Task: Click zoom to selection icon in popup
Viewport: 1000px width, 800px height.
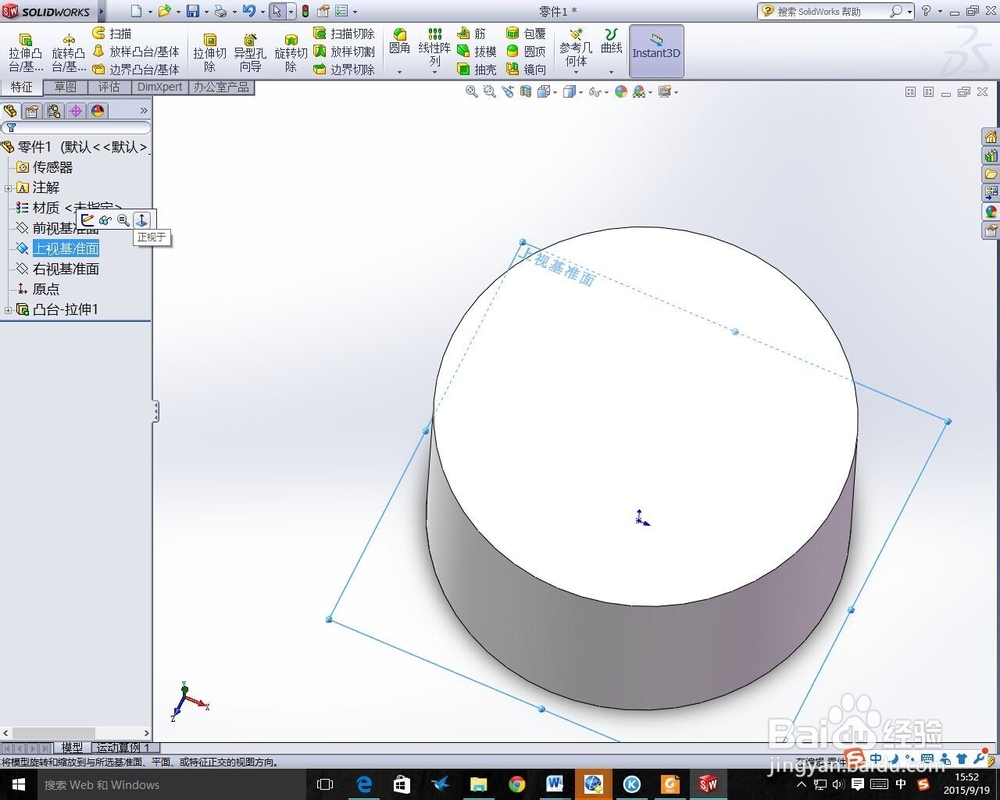Action: click(x=123, y=220)
